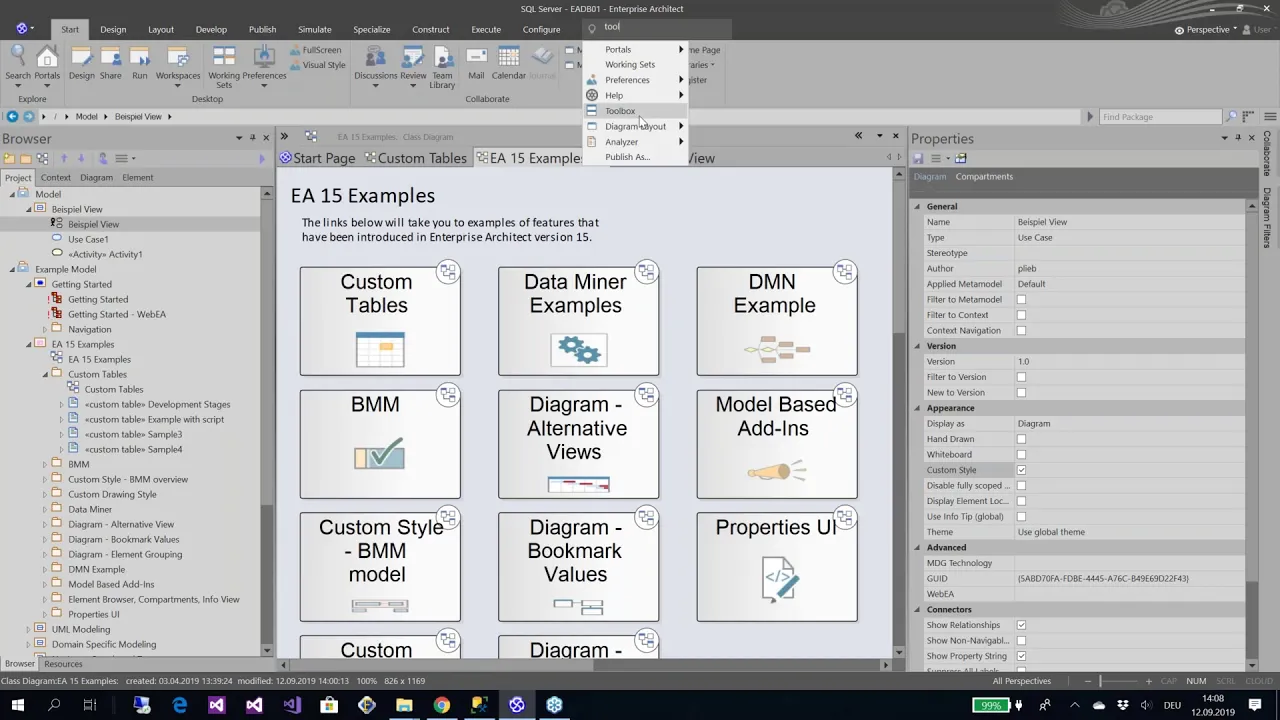Collapse the Connectors properties section

(917, 609)
